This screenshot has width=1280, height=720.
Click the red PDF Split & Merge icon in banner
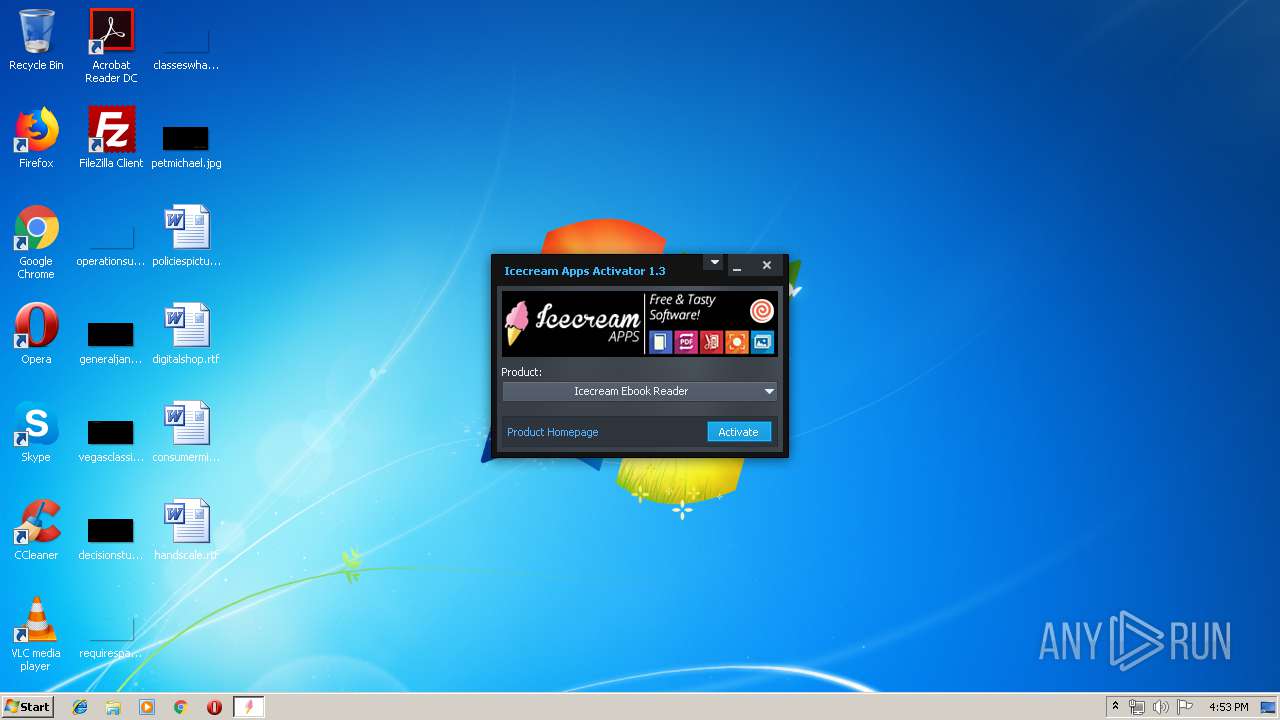click(711, 342)
